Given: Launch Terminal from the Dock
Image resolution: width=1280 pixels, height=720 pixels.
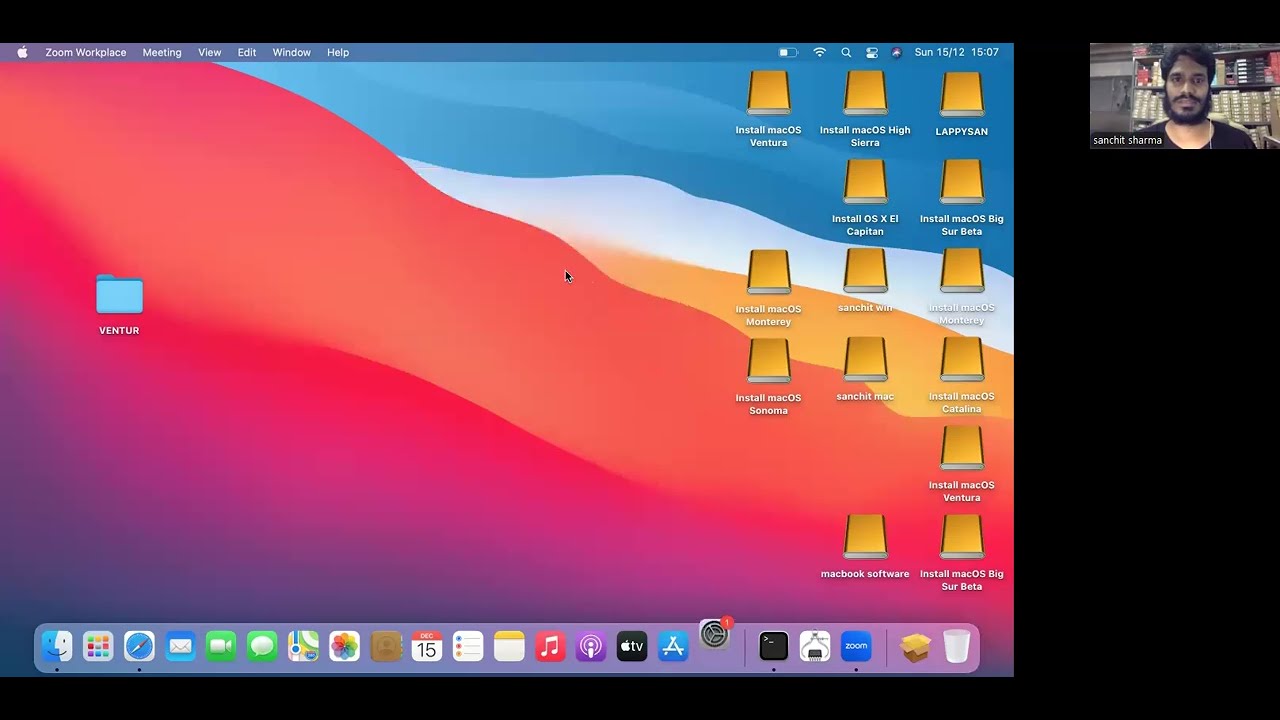Looking at the screenshot, I should pos(774,647).
